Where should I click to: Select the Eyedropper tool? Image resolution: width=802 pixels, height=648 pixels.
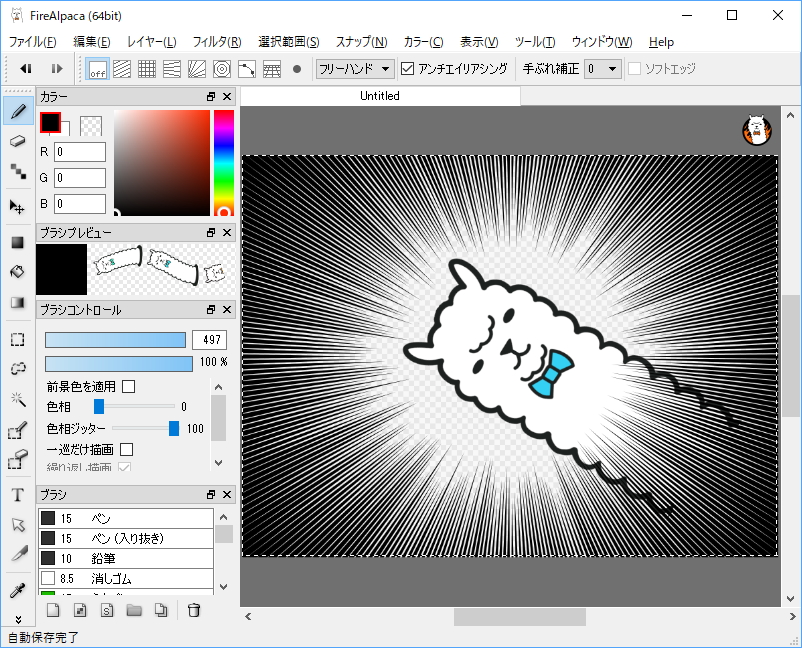(18, 590)
